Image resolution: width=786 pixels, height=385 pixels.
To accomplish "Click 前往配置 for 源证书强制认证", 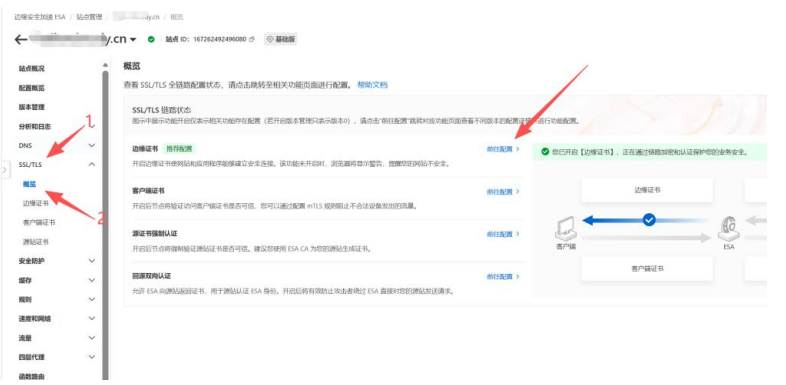I will click(503, 234).
